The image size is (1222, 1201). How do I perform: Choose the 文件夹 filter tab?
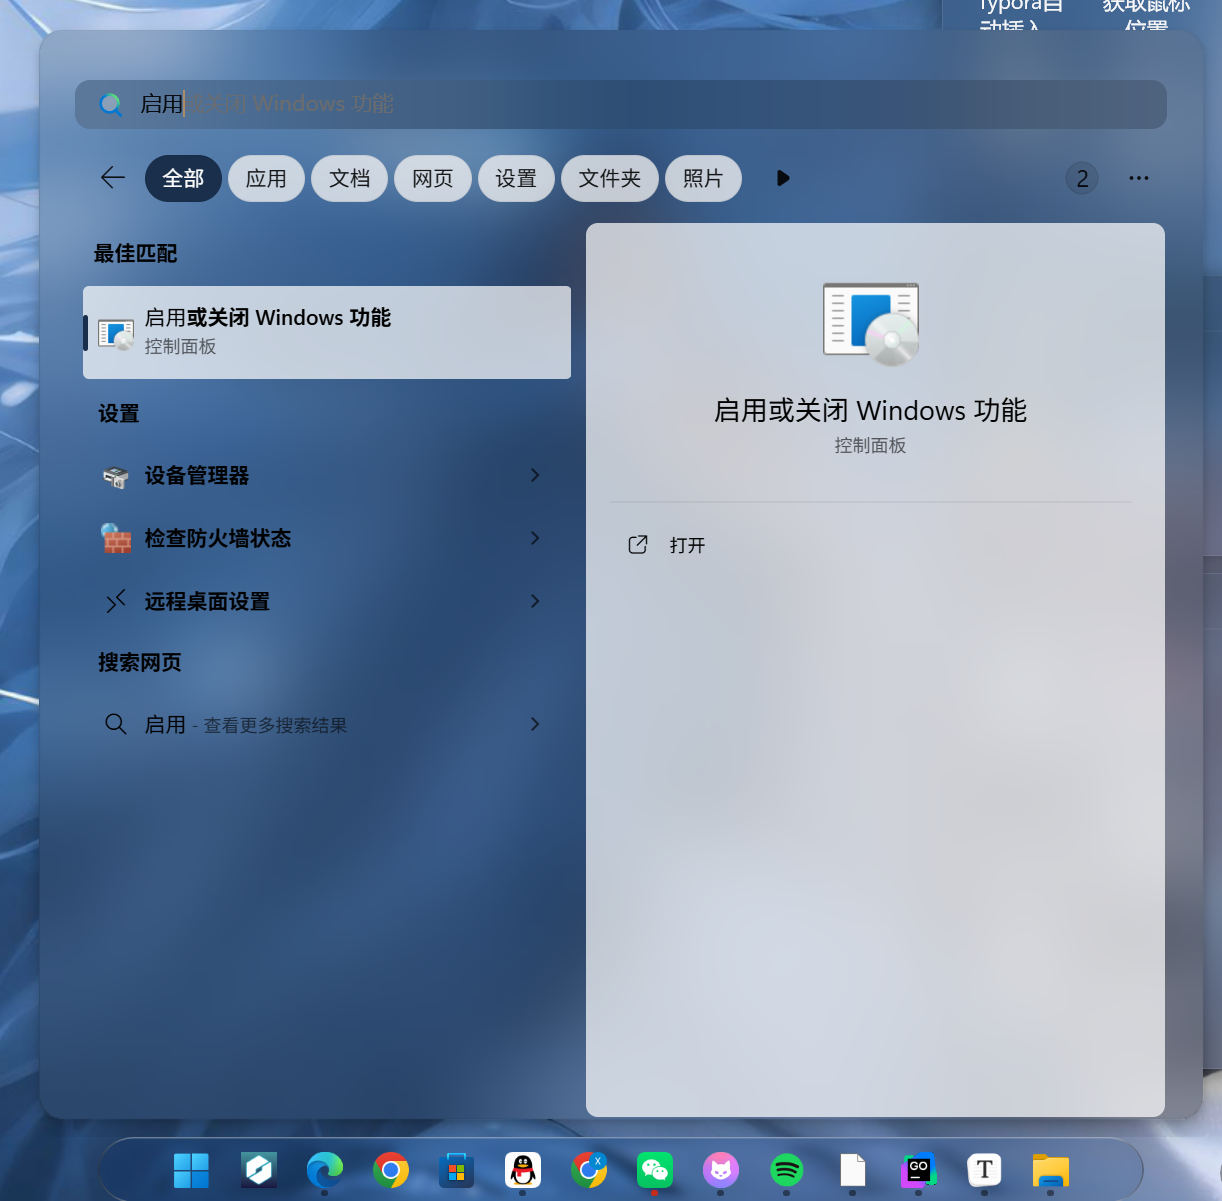click(x=610, y=178)
